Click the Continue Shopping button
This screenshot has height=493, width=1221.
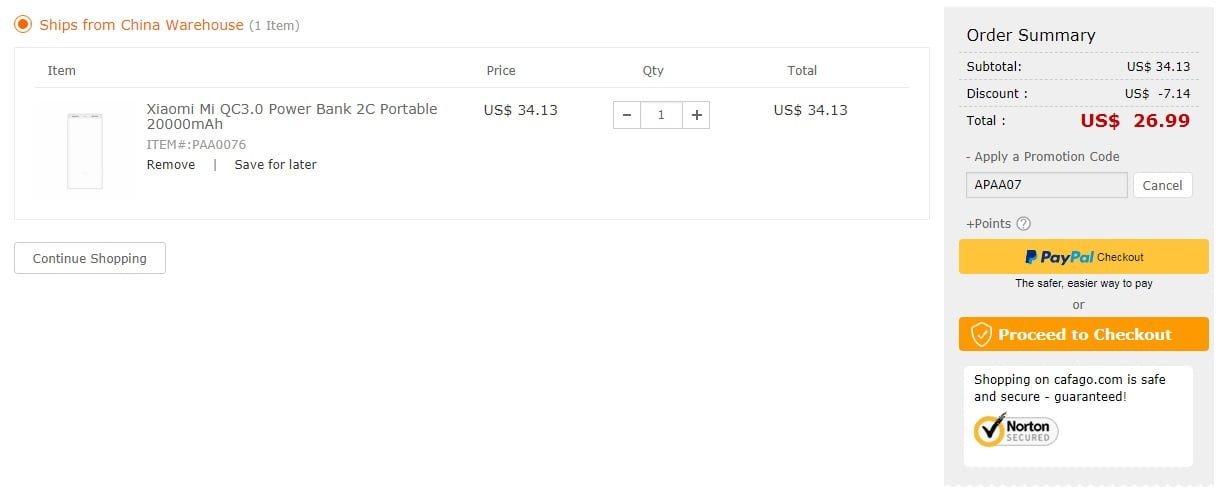[90, 258]
